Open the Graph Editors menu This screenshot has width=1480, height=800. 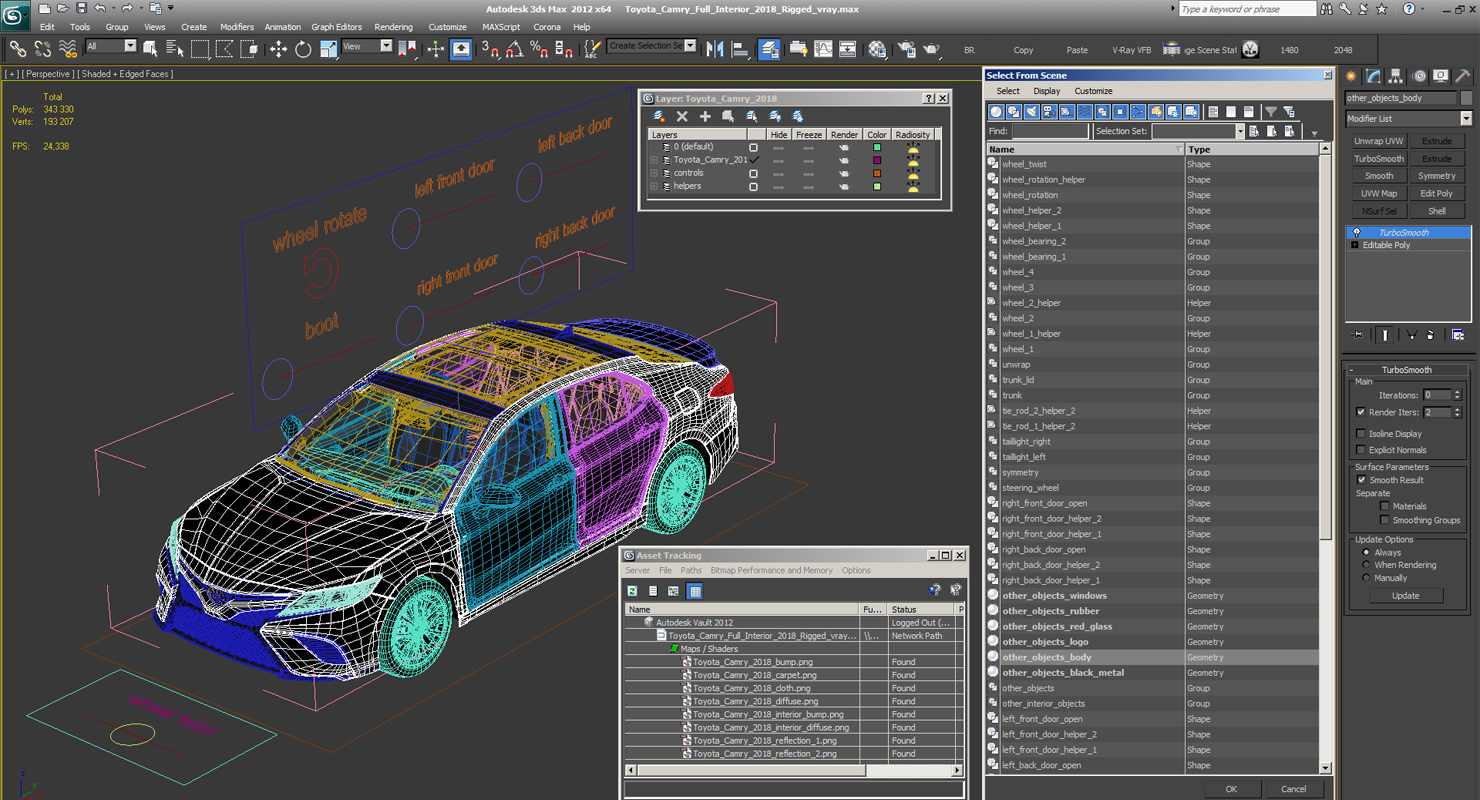336,27
